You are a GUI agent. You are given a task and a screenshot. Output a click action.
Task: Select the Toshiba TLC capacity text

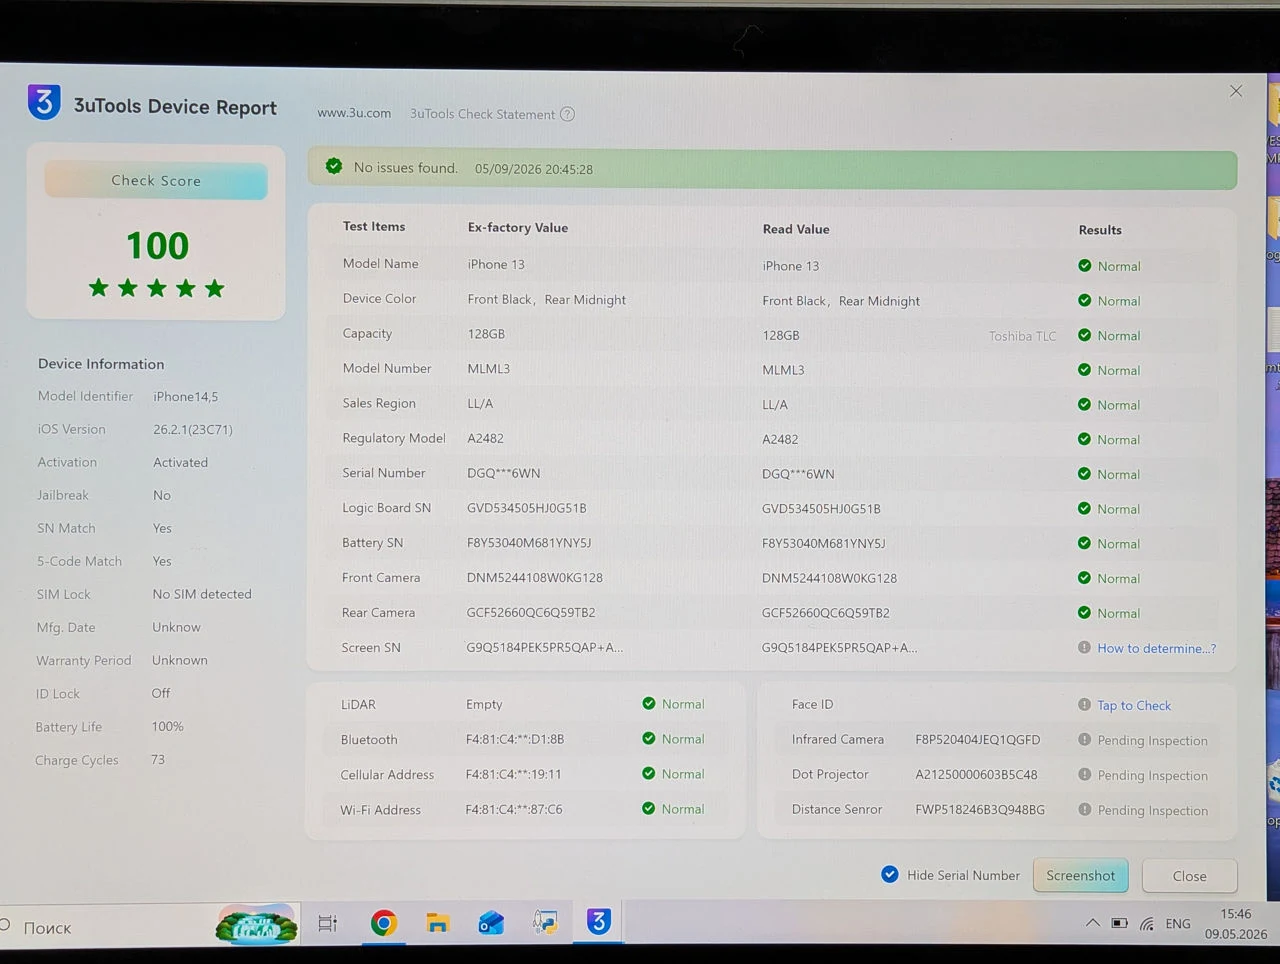point(1022,336)
